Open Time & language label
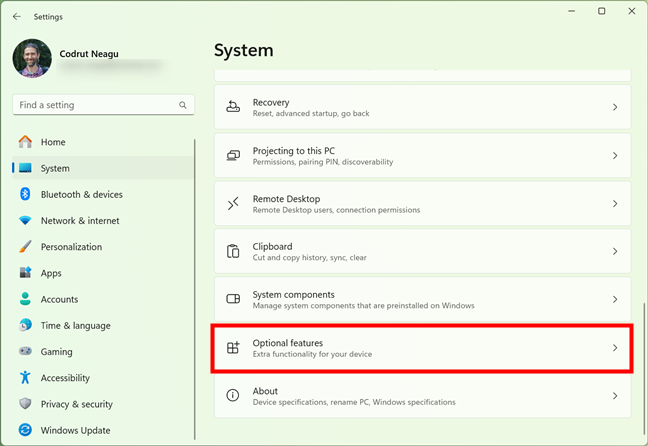The width and height of the screenshot is (648, 446). point(75,326)
